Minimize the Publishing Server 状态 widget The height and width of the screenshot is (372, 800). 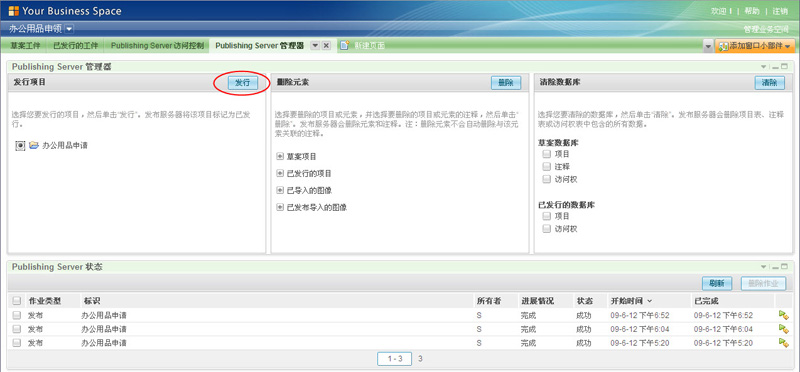[x=775, y=267]
